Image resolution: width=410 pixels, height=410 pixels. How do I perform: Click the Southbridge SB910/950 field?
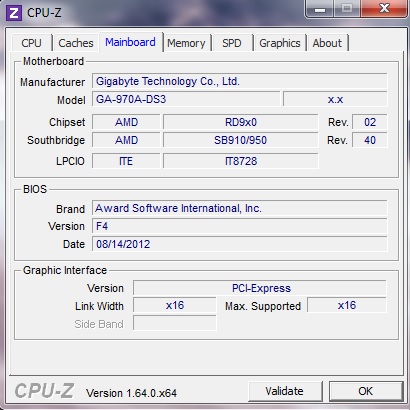click(241, 140)
